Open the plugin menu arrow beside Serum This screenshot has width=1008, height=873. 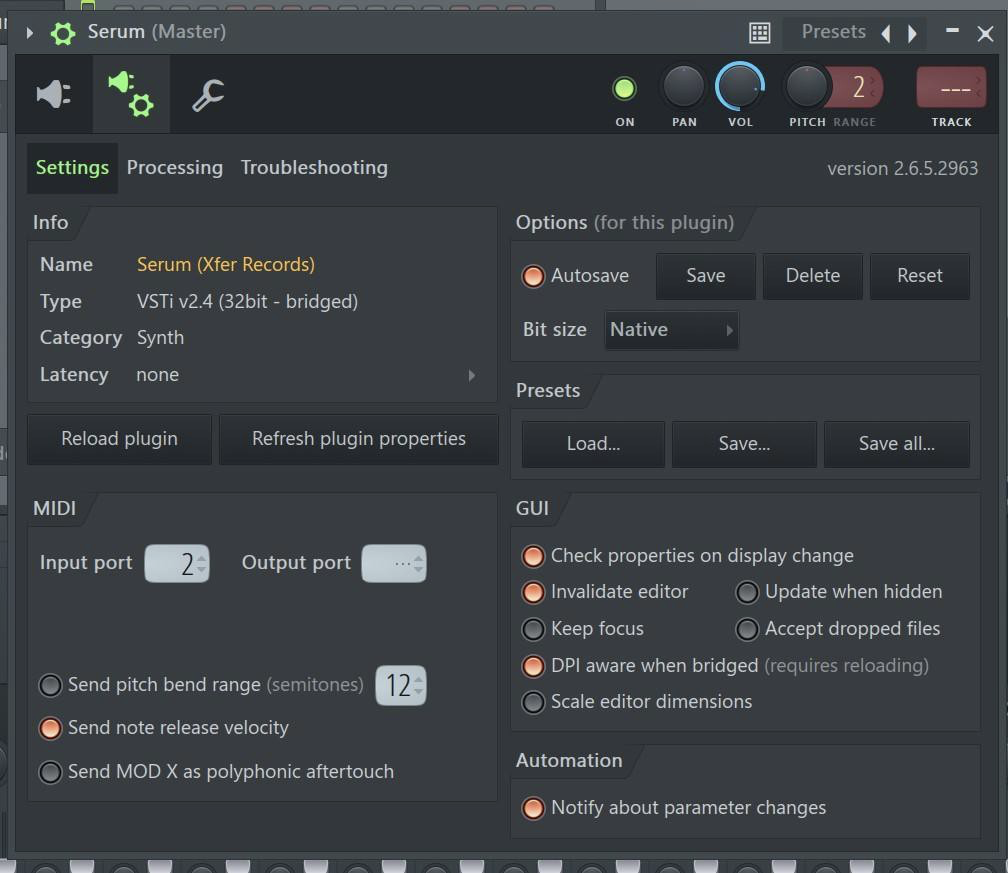pos(29,32)
